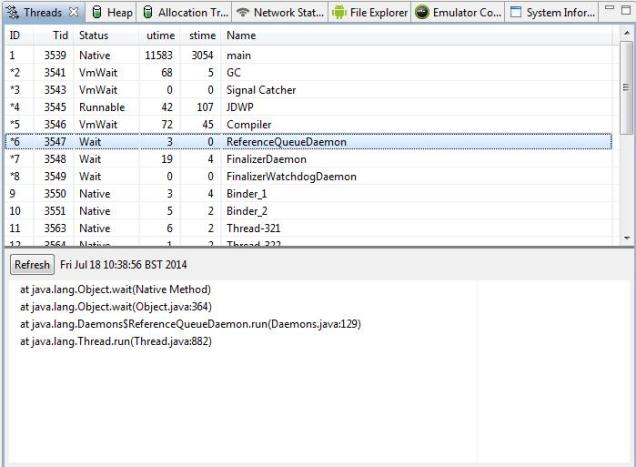
Task: Click the thread list scrollbar thumb
Action: pos(627,87)
